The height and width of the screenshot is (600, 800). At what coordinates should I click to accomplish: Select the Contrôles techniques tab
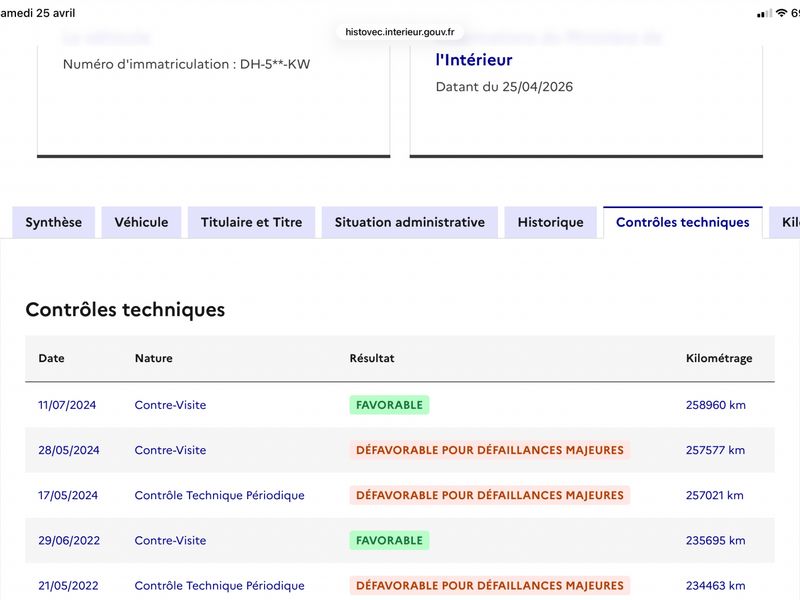(x=682, y=222)
